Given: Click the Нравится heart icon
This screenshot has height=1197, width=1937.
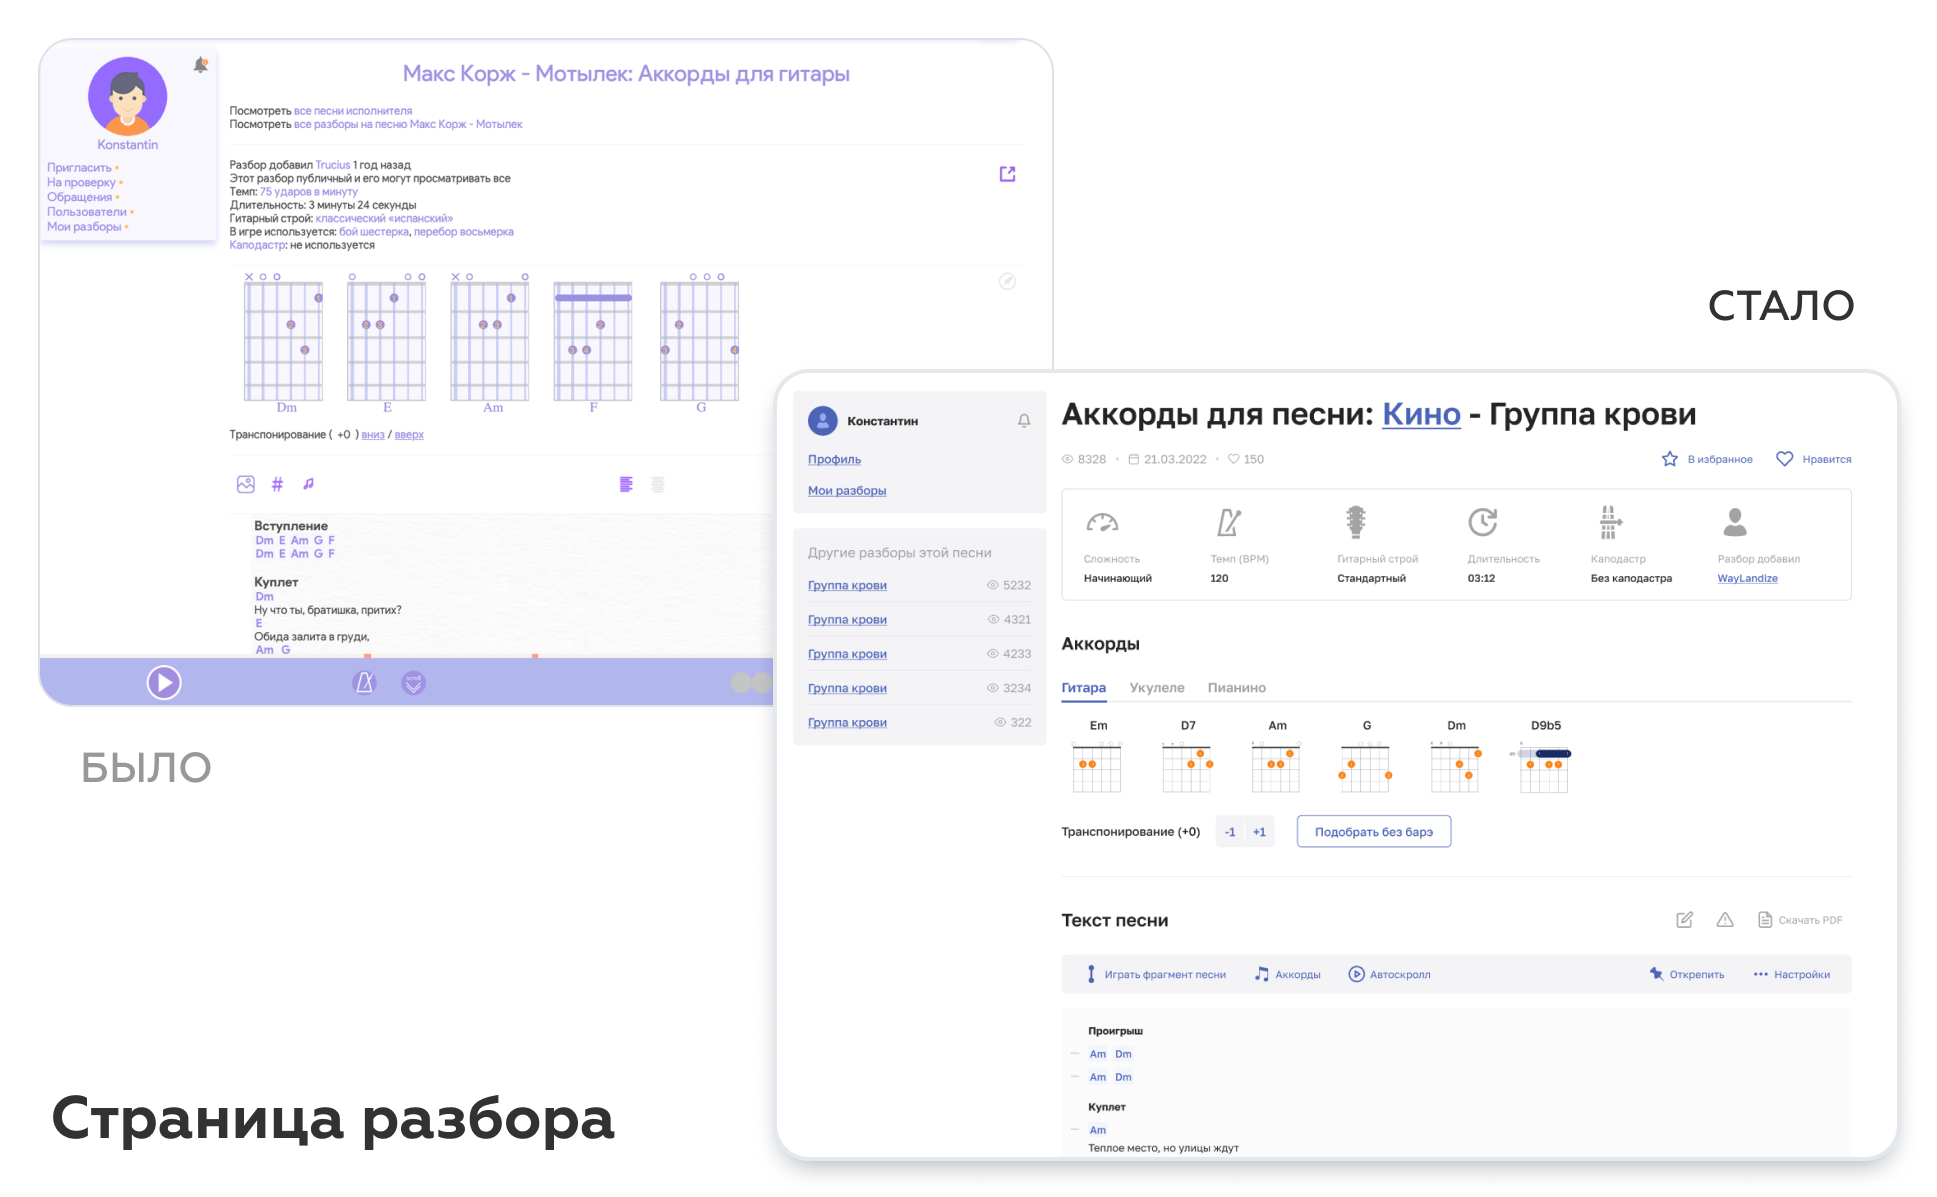Looking at the screenshot, I should pos(1784,459).
